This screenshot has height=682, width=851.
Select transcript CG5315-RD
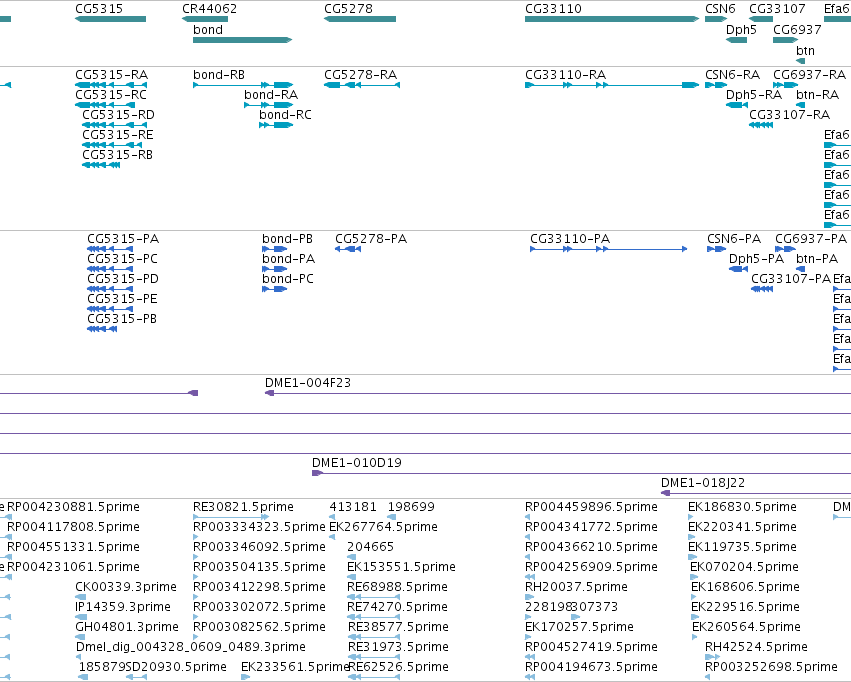115,125
